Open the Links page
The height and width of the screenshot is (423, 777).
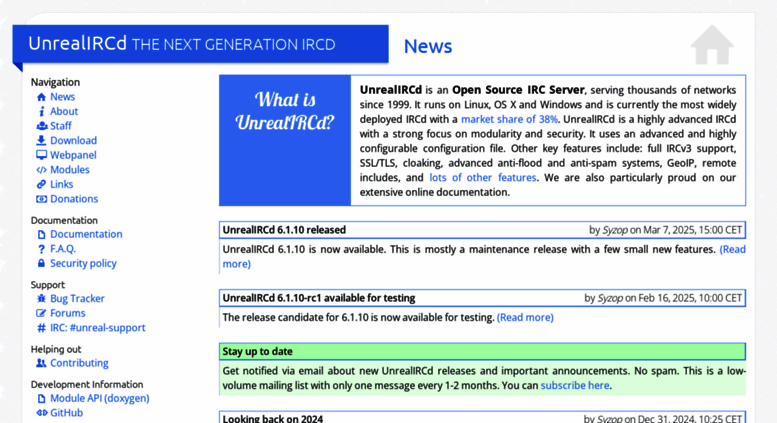(x=61, y=184)
